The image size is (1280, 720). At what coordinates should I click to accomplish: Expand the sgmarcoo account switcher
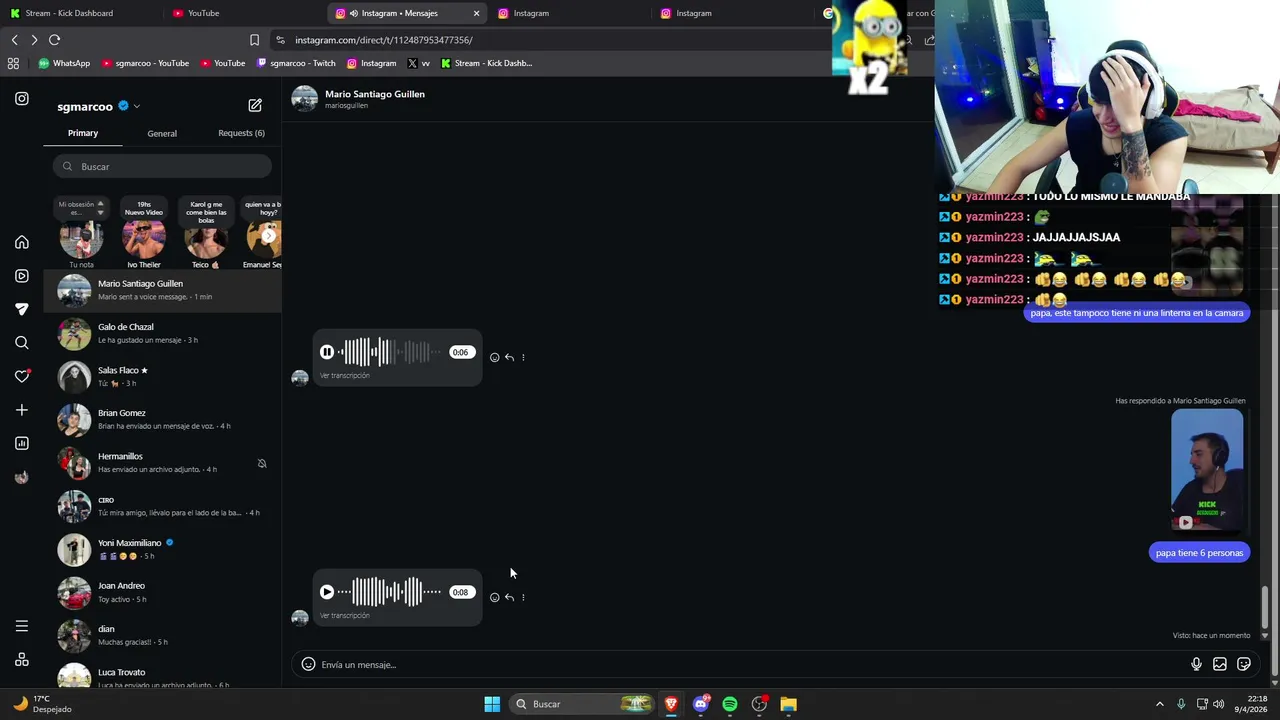tap(137, 106)
